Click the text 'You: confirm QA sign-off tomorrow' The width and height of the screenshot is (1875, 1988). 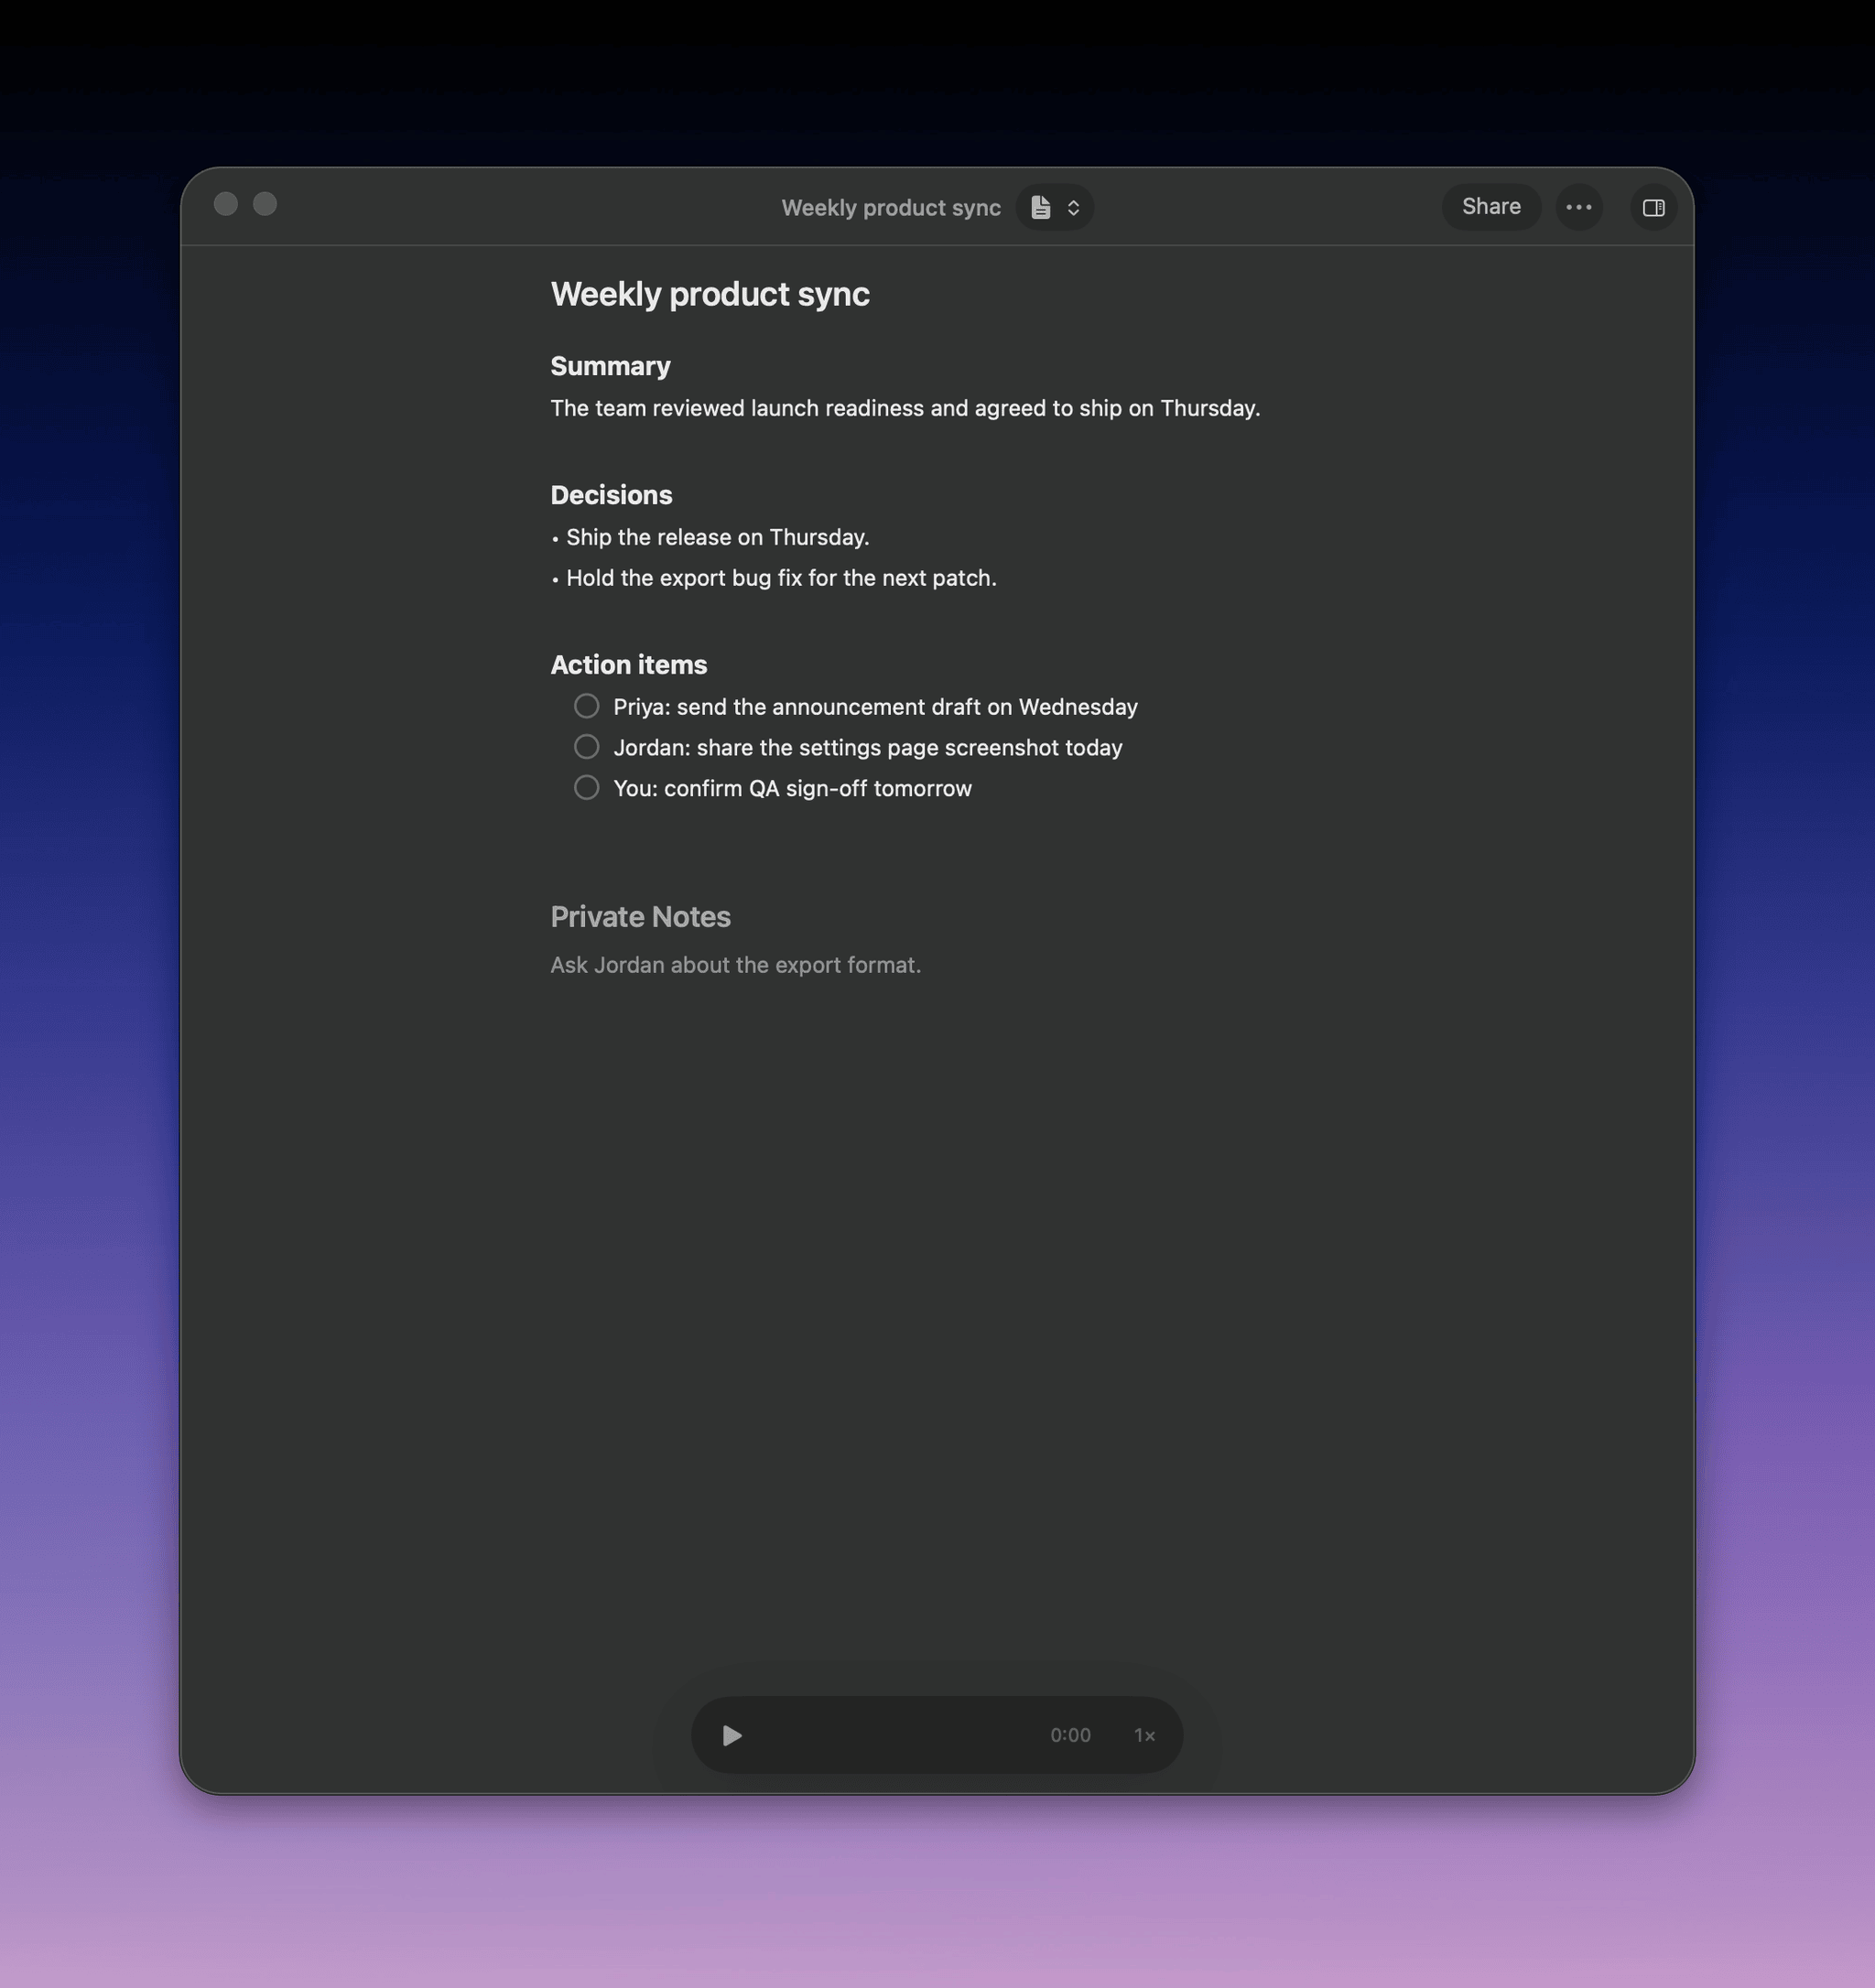pyautogui.click(x=792, y=789)
